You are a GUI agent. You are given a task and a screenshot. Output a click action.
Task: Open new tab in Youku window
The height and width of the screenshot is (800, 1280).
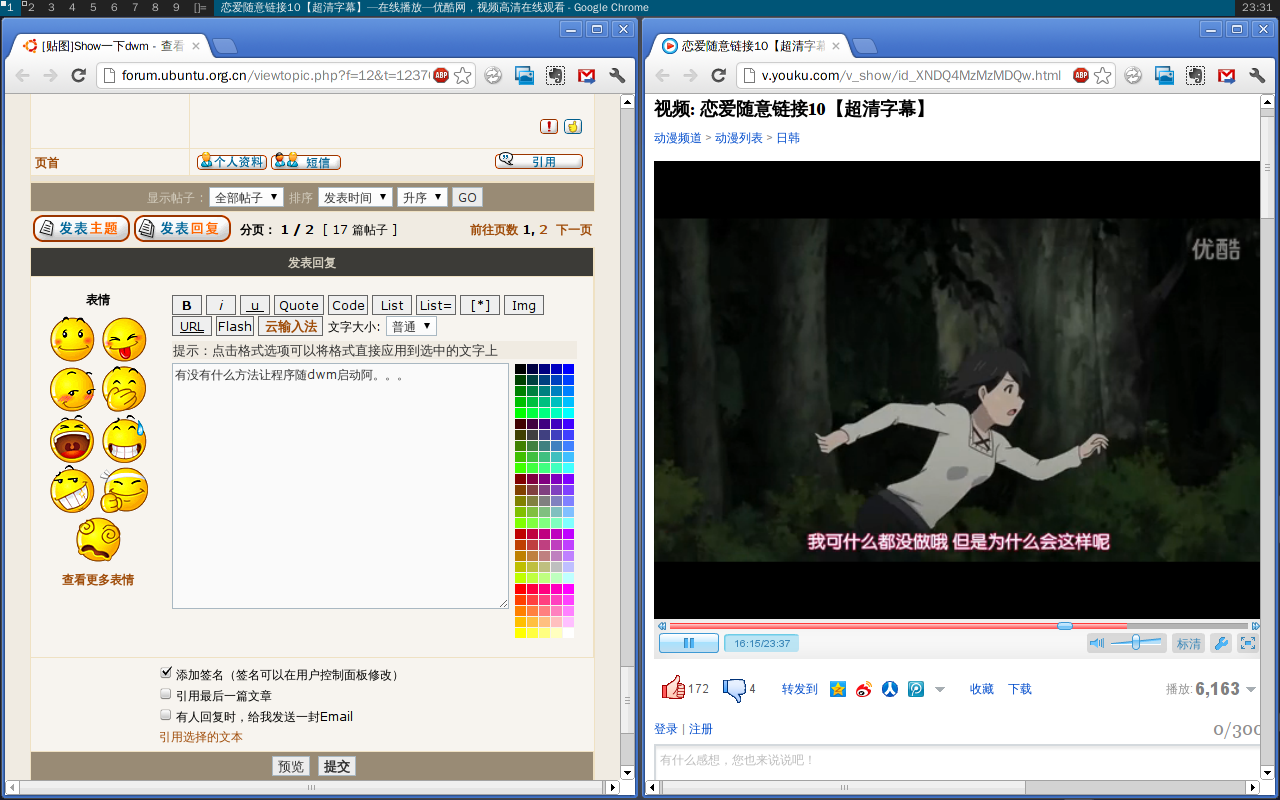863,46
